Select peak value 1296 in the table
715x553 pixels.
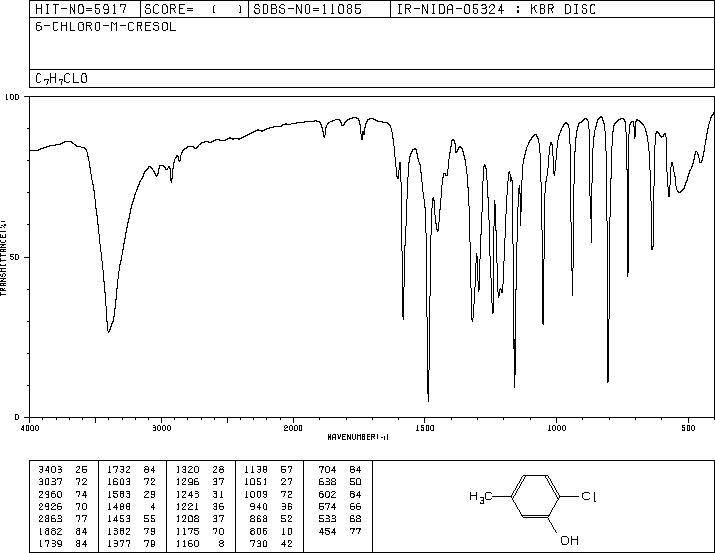click(x=187, y=482)
